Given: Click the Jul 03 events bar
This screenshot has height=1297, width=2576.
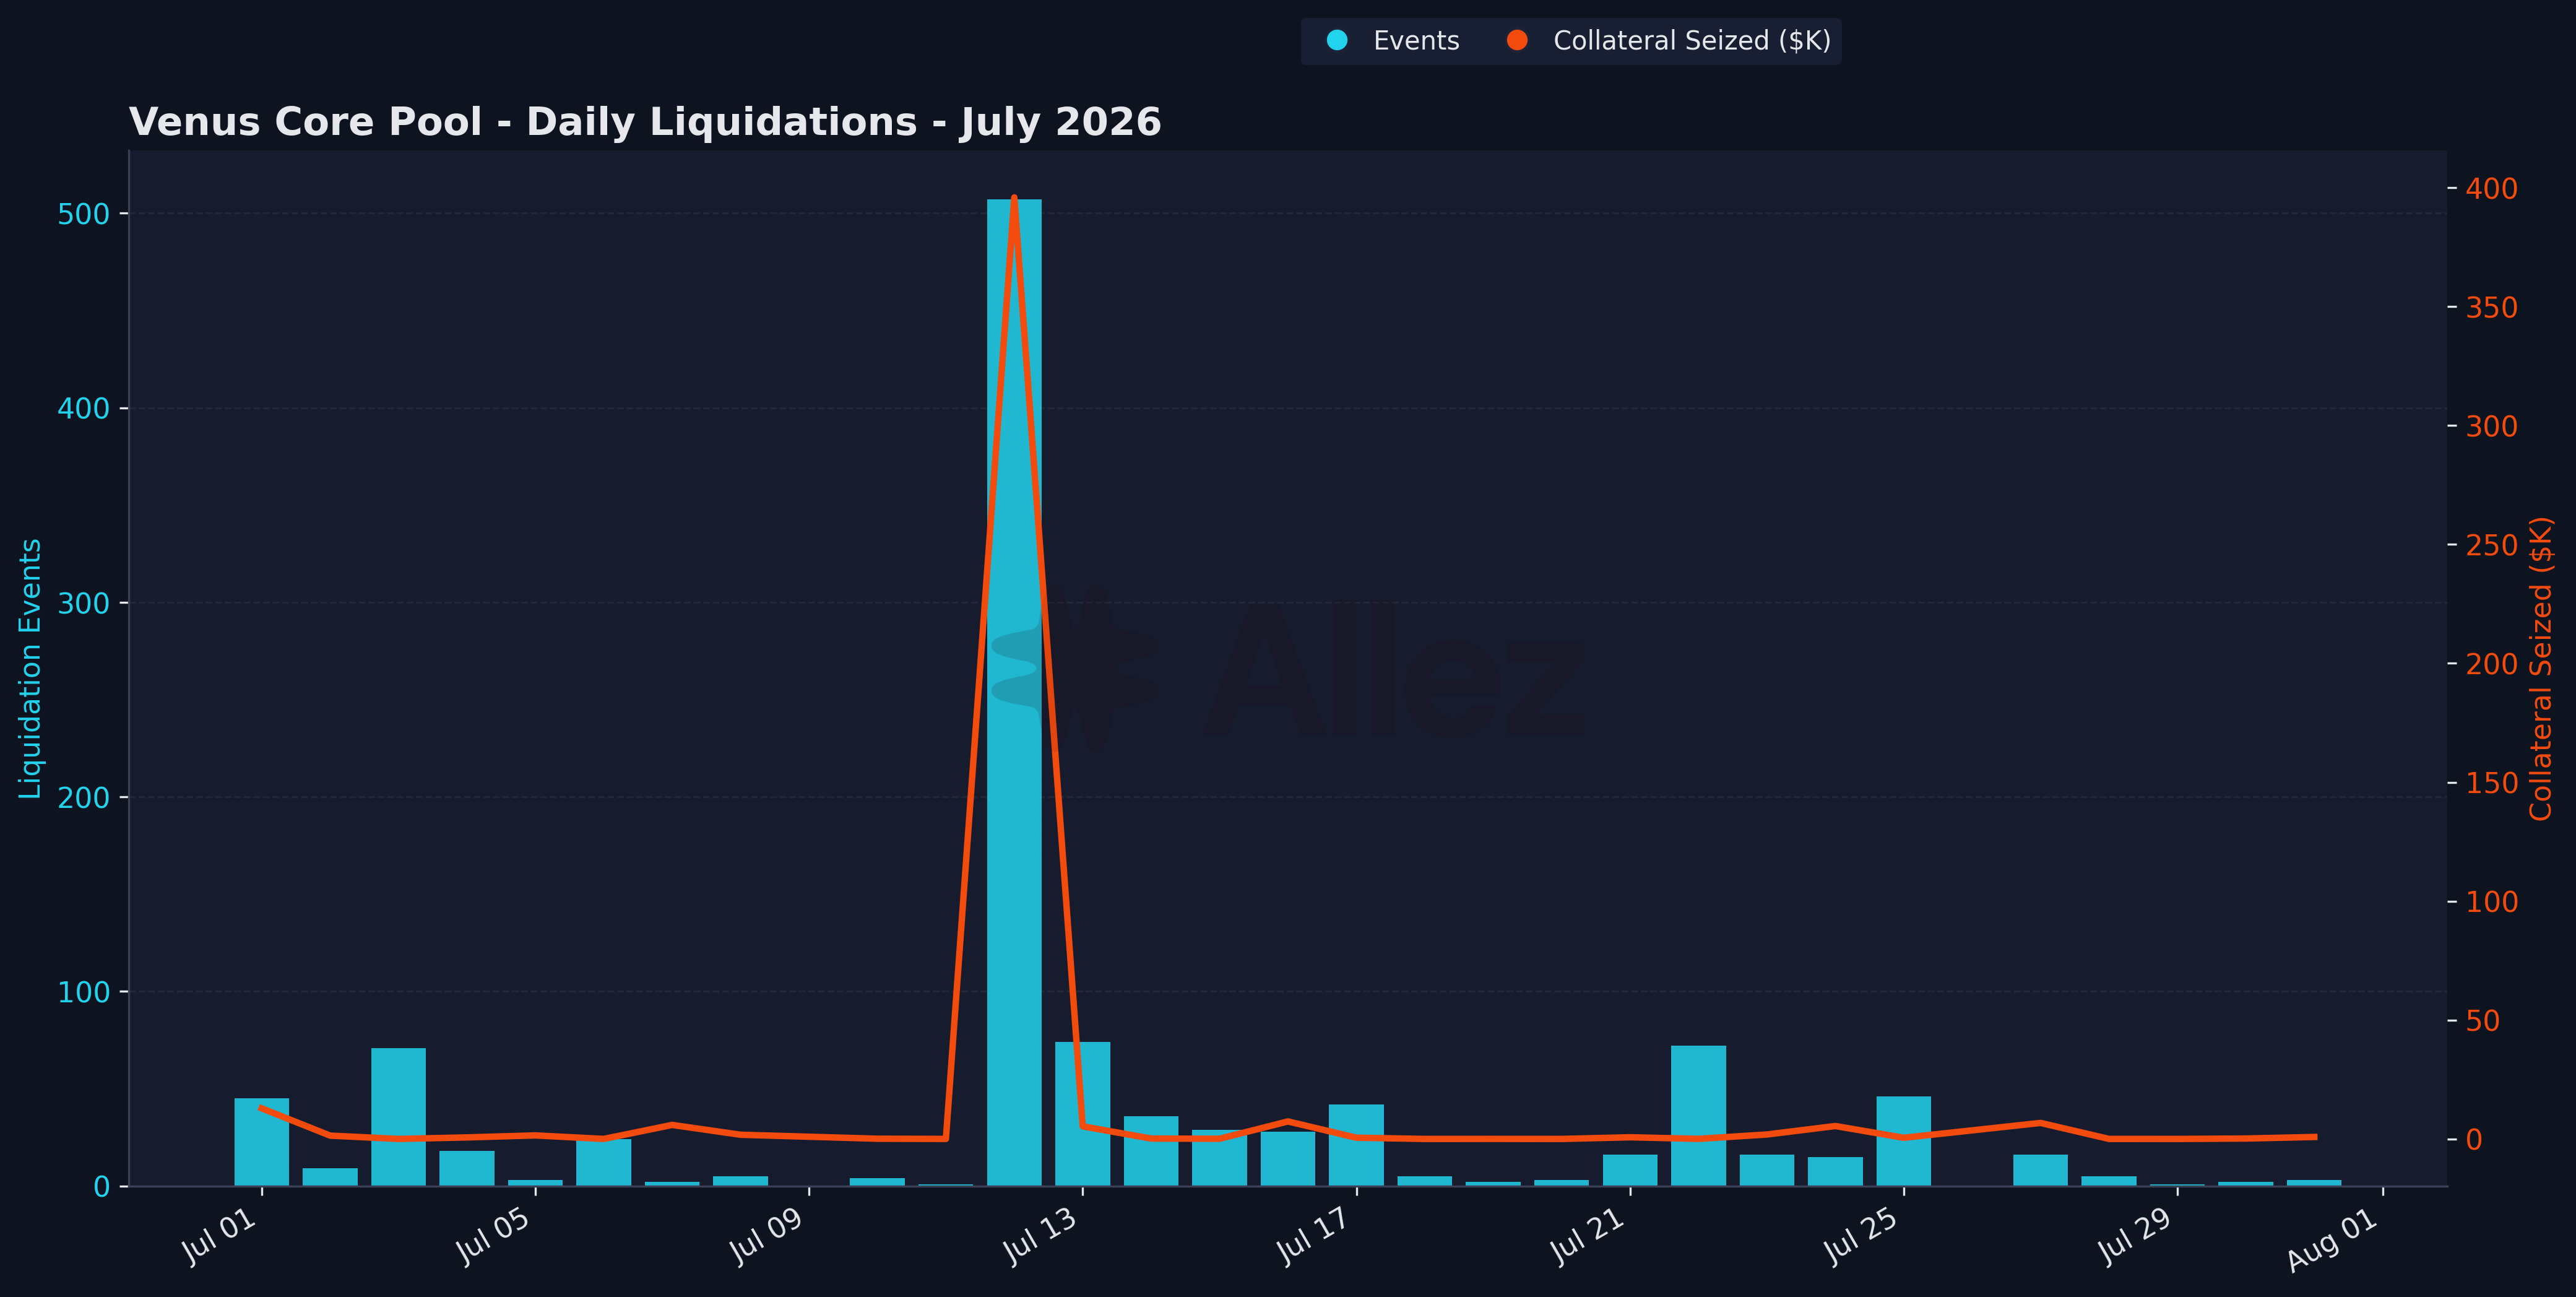Looking at the screenshot, I should 398,1117.
